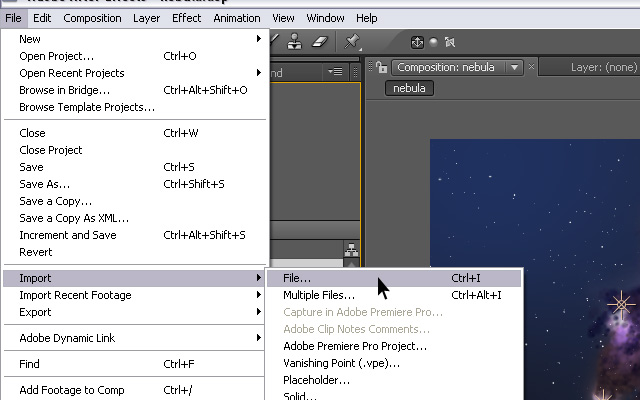Open the Composition: nebula viewer dropdown arrow
This screenshot has width=640, height=400.
click(514, 67)
